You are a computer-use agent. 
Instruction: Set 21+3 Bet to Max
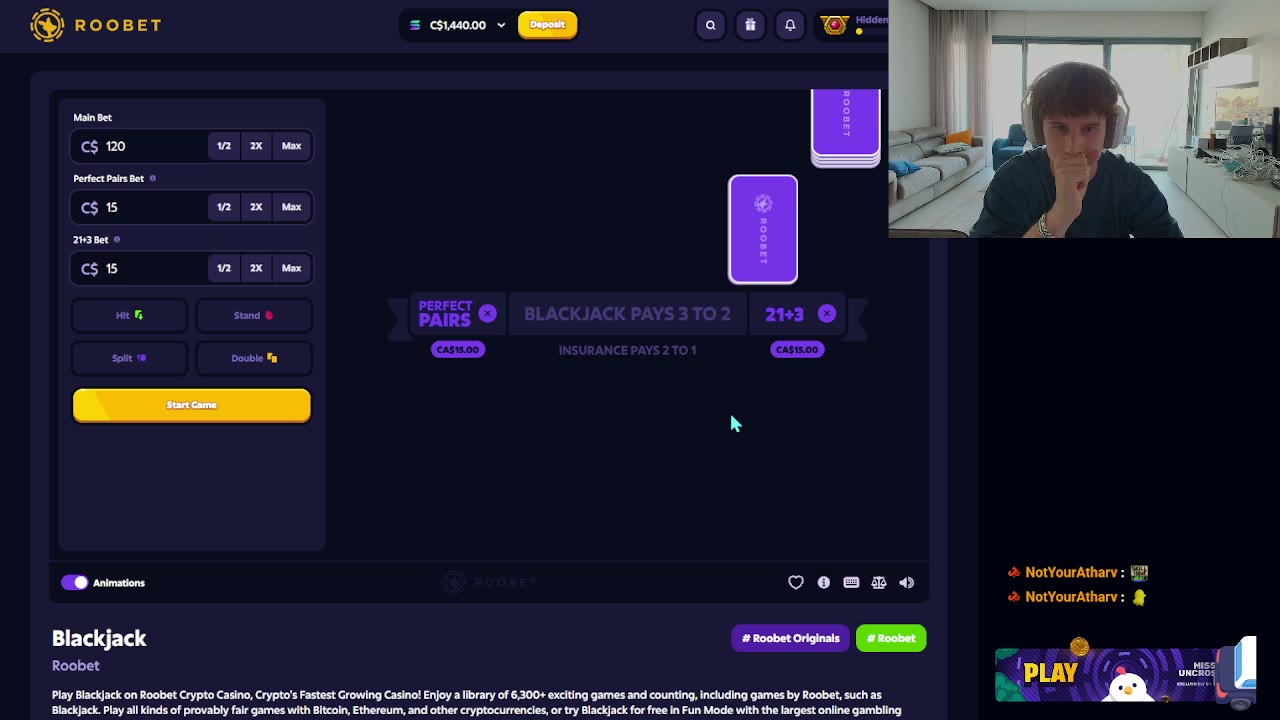click(x=291, y=268)
